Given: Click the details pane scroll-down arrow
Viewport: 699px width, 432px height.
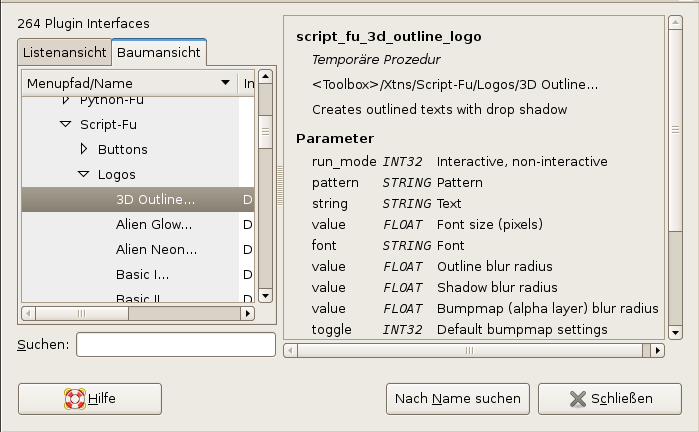Looking at the screenshot, I should (675, 333).
